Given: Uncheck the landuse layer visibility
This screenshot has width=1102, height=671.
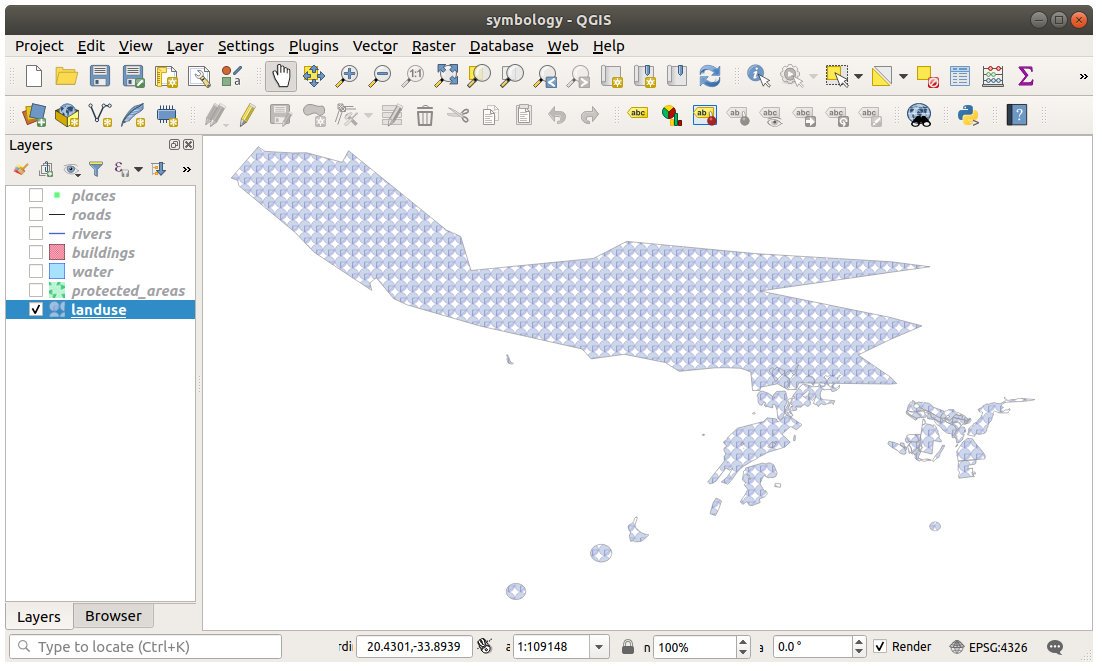Looking at the screenshot, I should click(36, 310).
